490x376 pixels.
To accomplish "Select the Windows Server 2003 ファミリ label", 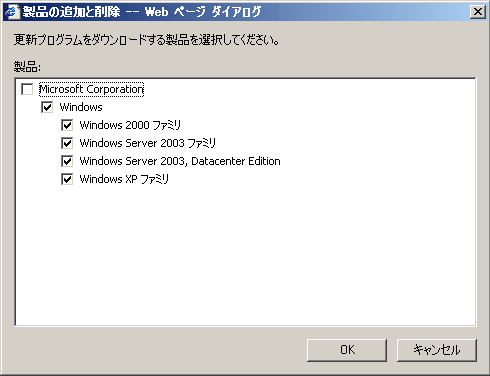I will point(148,143).
